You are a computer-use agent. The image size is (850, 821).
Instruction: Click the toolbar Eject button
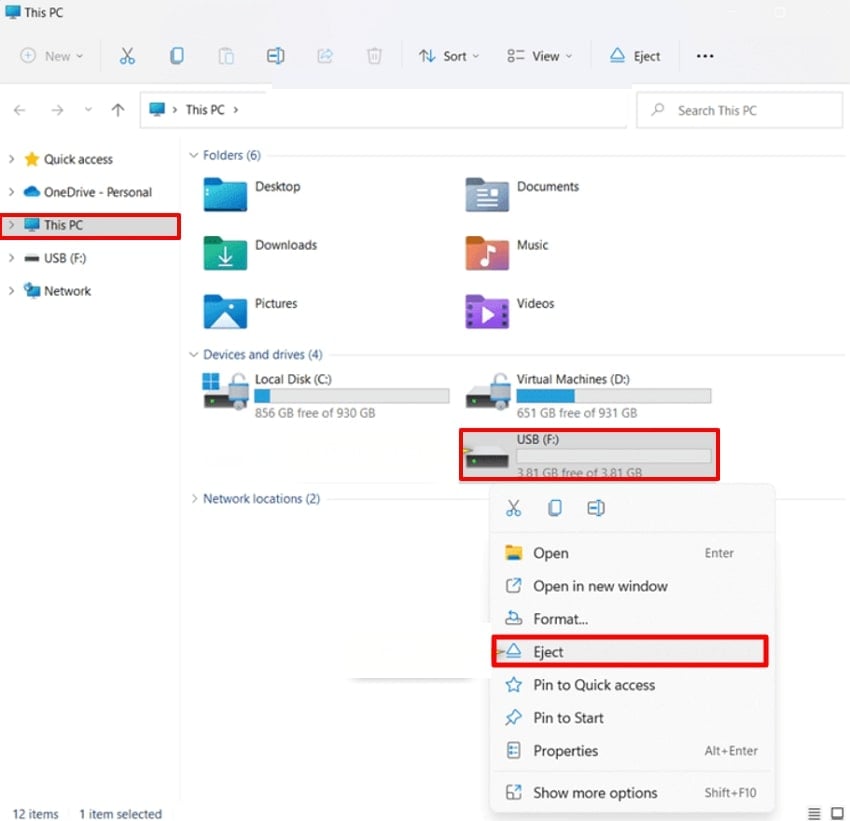pyautogui.click(x=635, y=56)
